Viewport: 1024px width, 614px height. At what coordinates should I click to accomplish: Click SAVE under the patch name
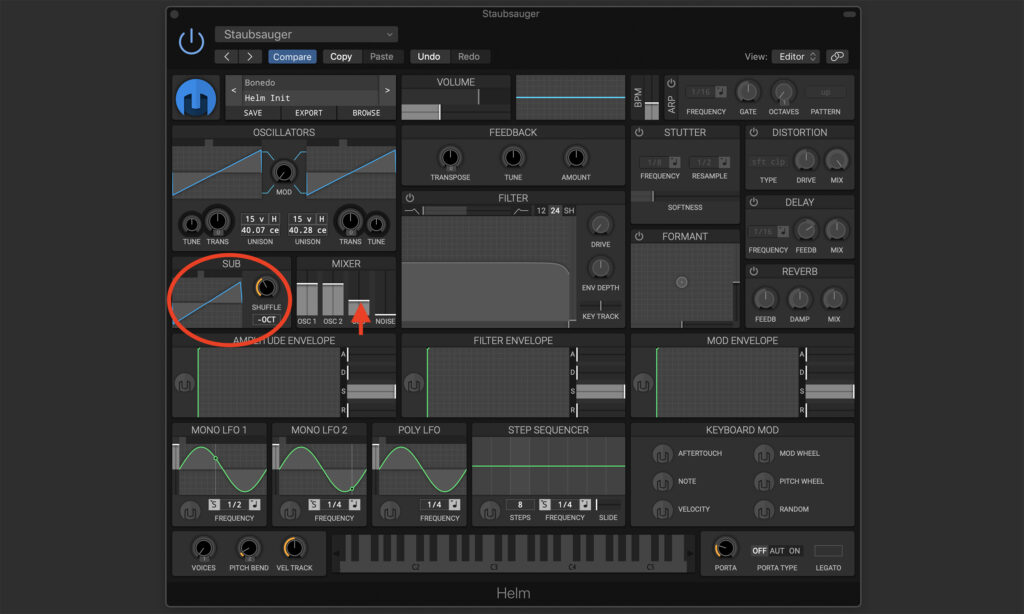tap(253, 113)
